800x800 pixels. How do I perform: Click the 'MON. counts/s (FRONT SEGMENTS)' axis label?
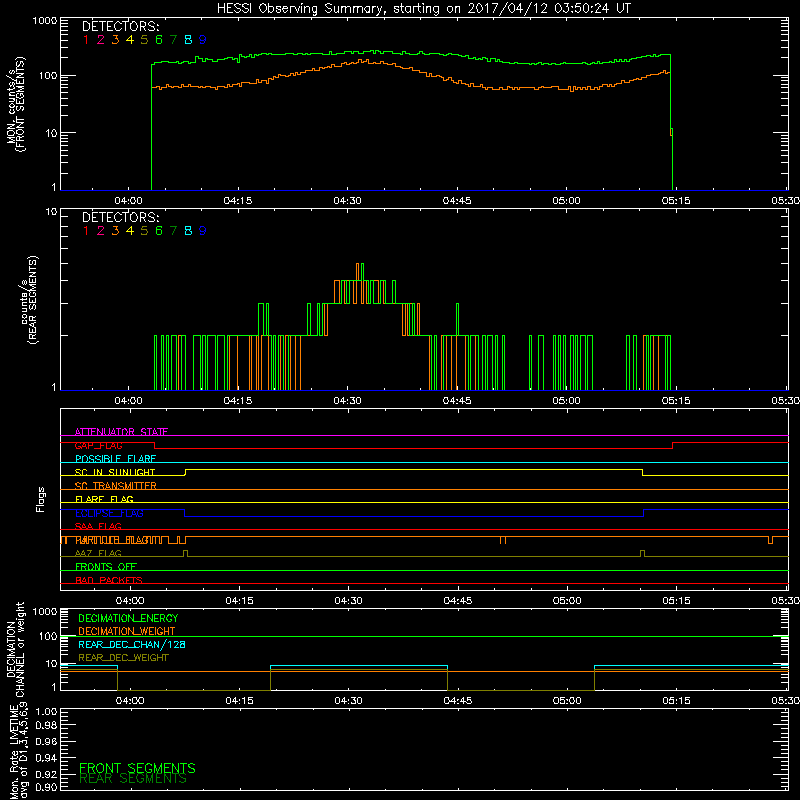click(15, 105)
